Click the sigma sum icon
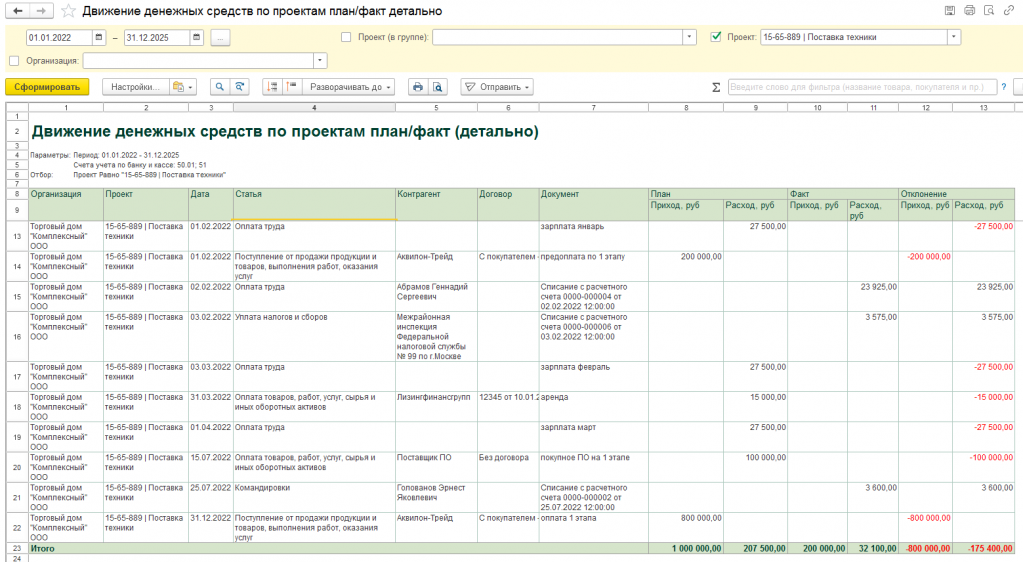This screenshot has height=562, width=1023. (716, 87)
